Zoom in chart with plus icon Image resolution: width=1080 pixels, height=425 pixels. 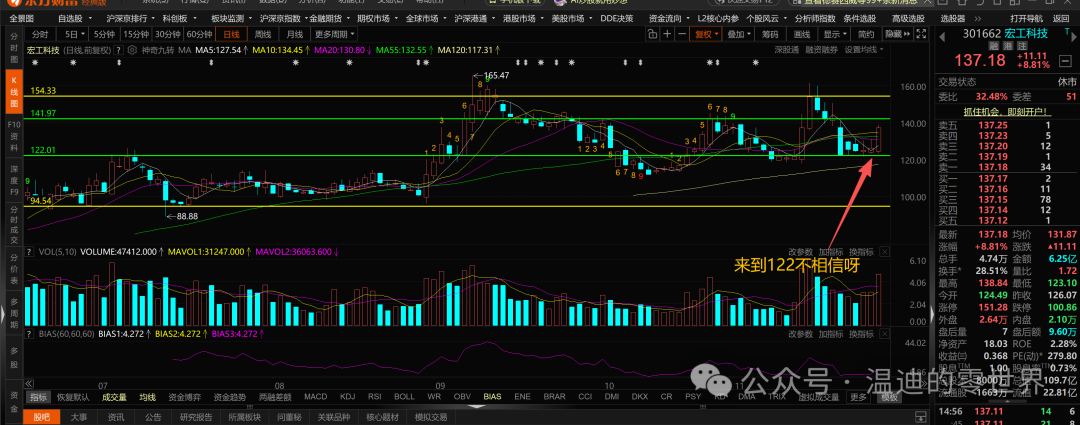[x=667, y=34]
